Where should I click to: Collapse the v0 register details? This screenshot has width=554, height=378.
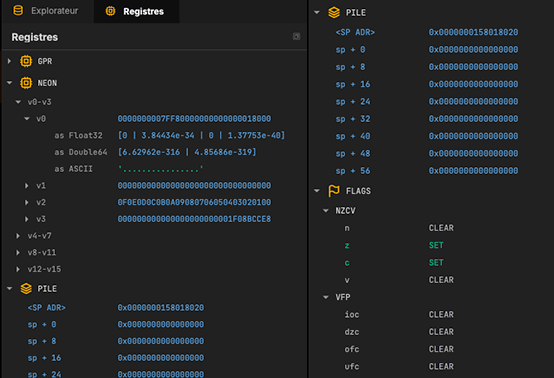click(x=27, y=119)
